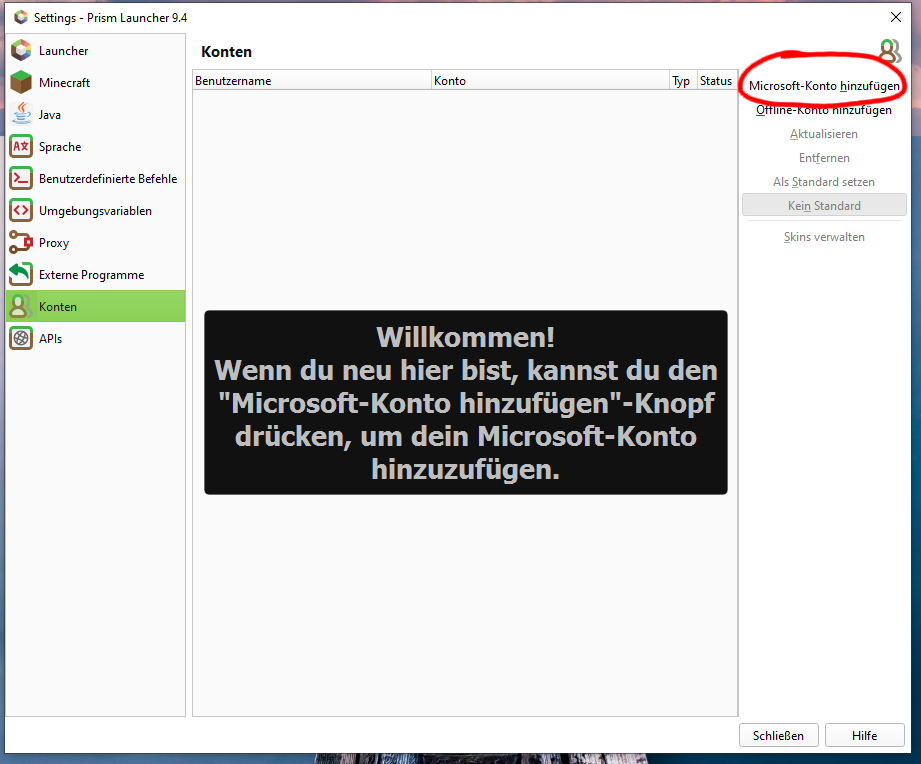The width and height of the screenshot is (921, 764).
Task: Click the circled Microsoft-Konto hinzufügen button
Action: tap(822, 84)
